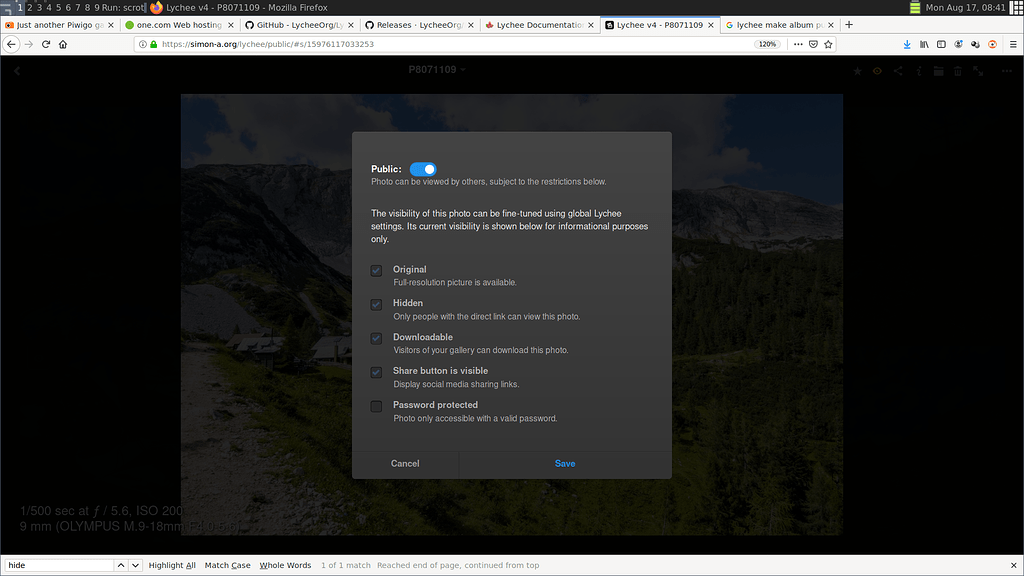
Task: Toggle the Firefox sidebar icon
Action: point(941,44)
